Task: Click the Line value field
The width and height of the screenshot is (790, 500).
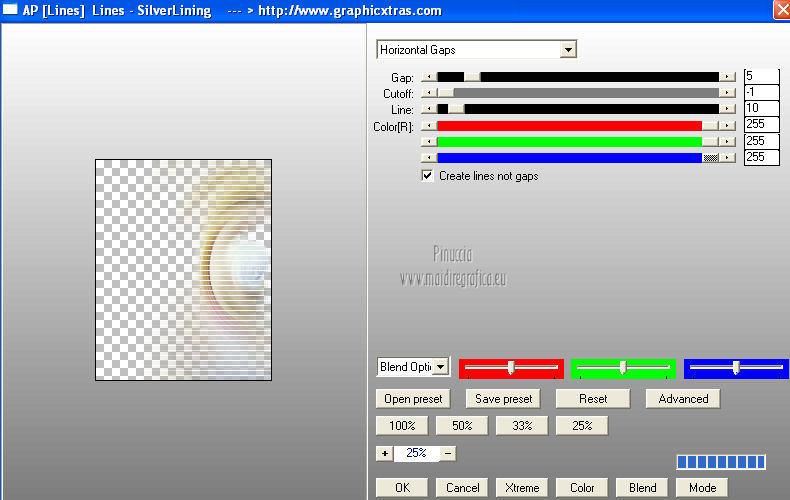Action: [x=761, y=108]
